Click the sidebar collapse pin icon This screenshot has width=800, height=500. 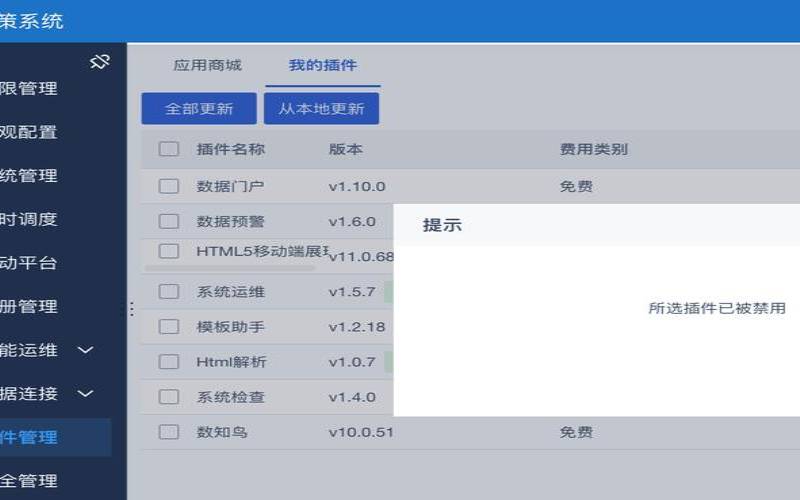[100, 62]
